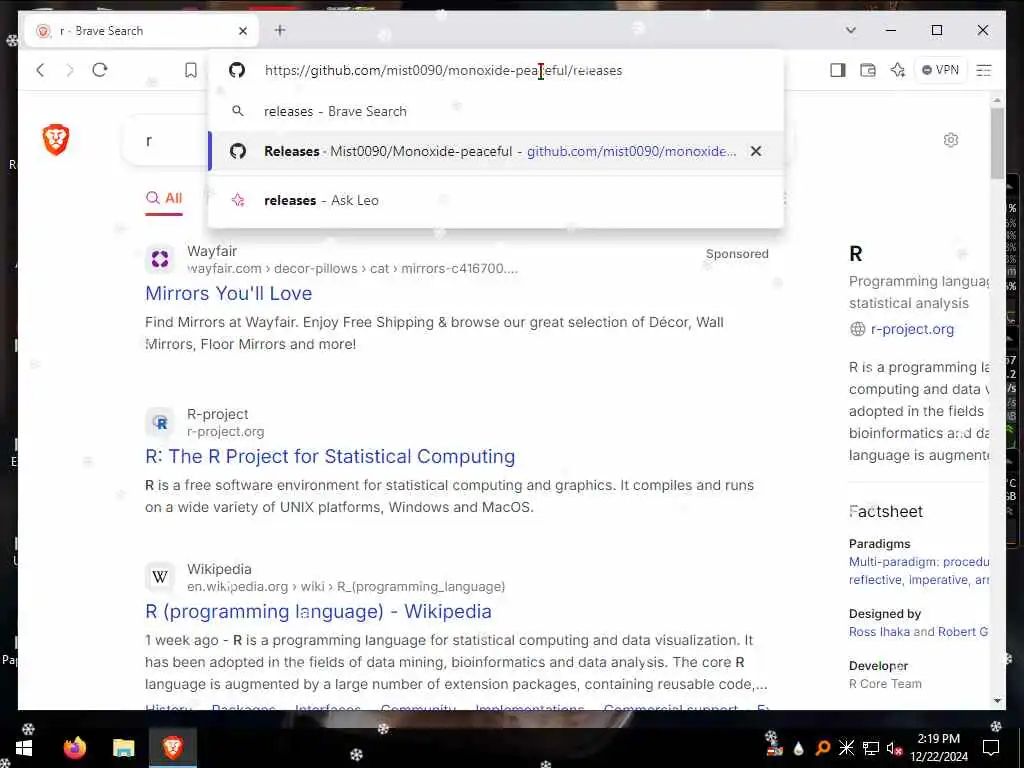Image resolution: width=1024 pixels, height=768 pixels.
Task: Click the Brave search query box
Action: click(x=167, y=141)
